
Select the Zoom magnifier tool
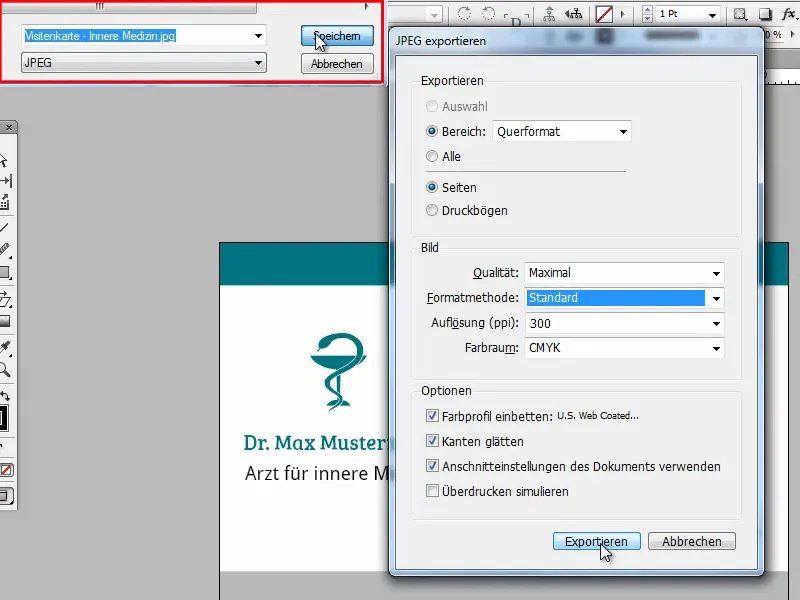click(5, 369)
